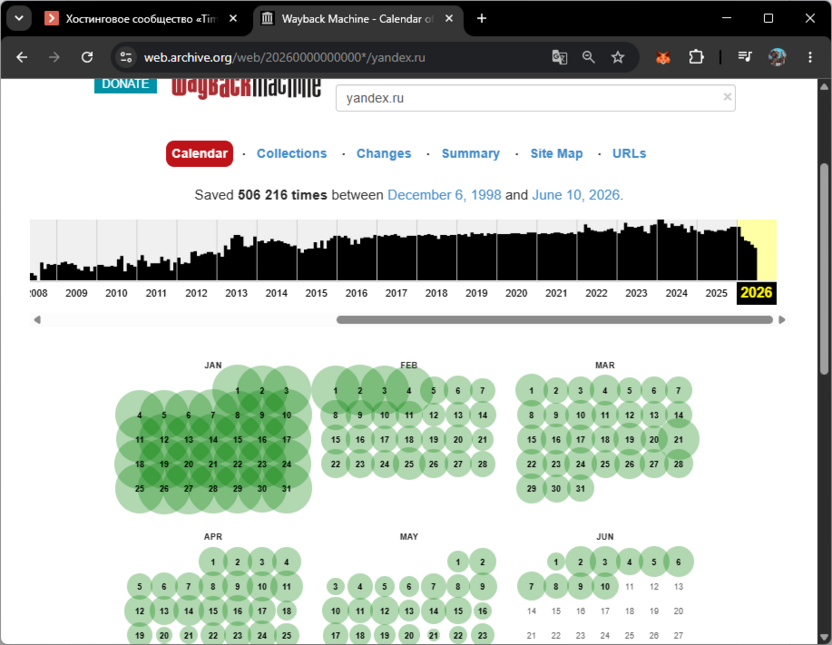The height and width of the screenshot is (645, 832).
Task: Click the DONATE button
Action: coord(125,85)
